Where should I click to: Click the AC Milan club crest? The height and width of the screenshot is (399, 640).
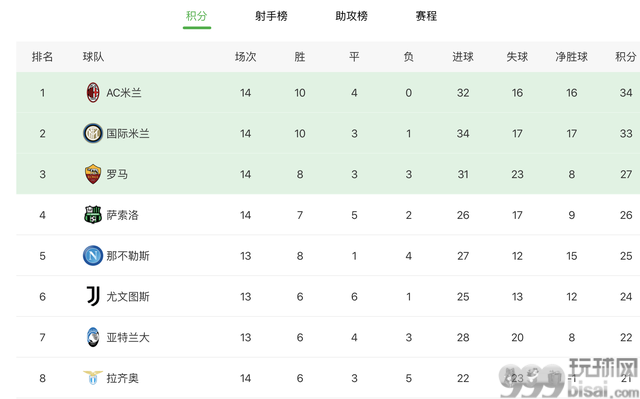93,93
